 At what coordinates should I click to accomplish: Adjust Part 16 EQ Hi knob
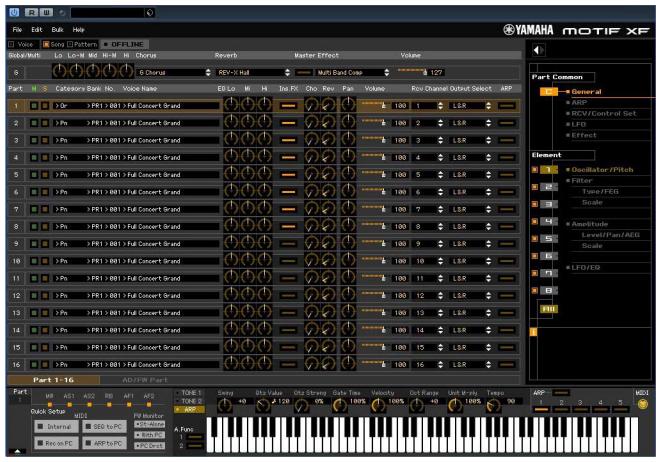(x=264, y=364)
